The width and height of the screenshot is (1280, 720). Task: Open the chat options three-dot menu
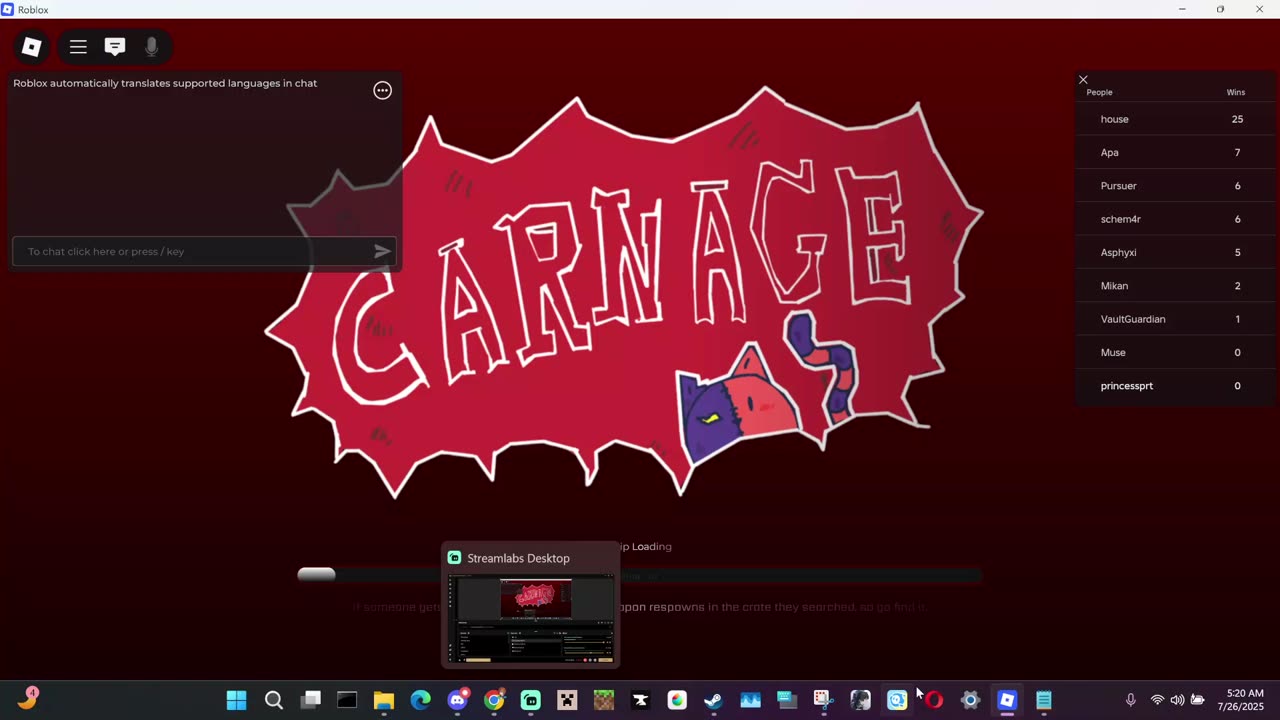pyautogui.click(x=382, y=90)
